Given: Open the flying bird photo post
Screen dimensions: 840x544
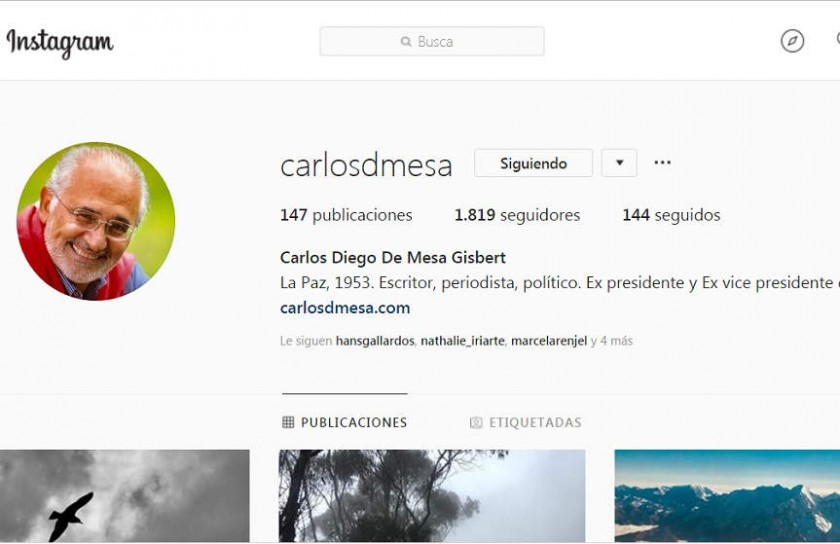Looking at the screenshot, I should 124,496.
